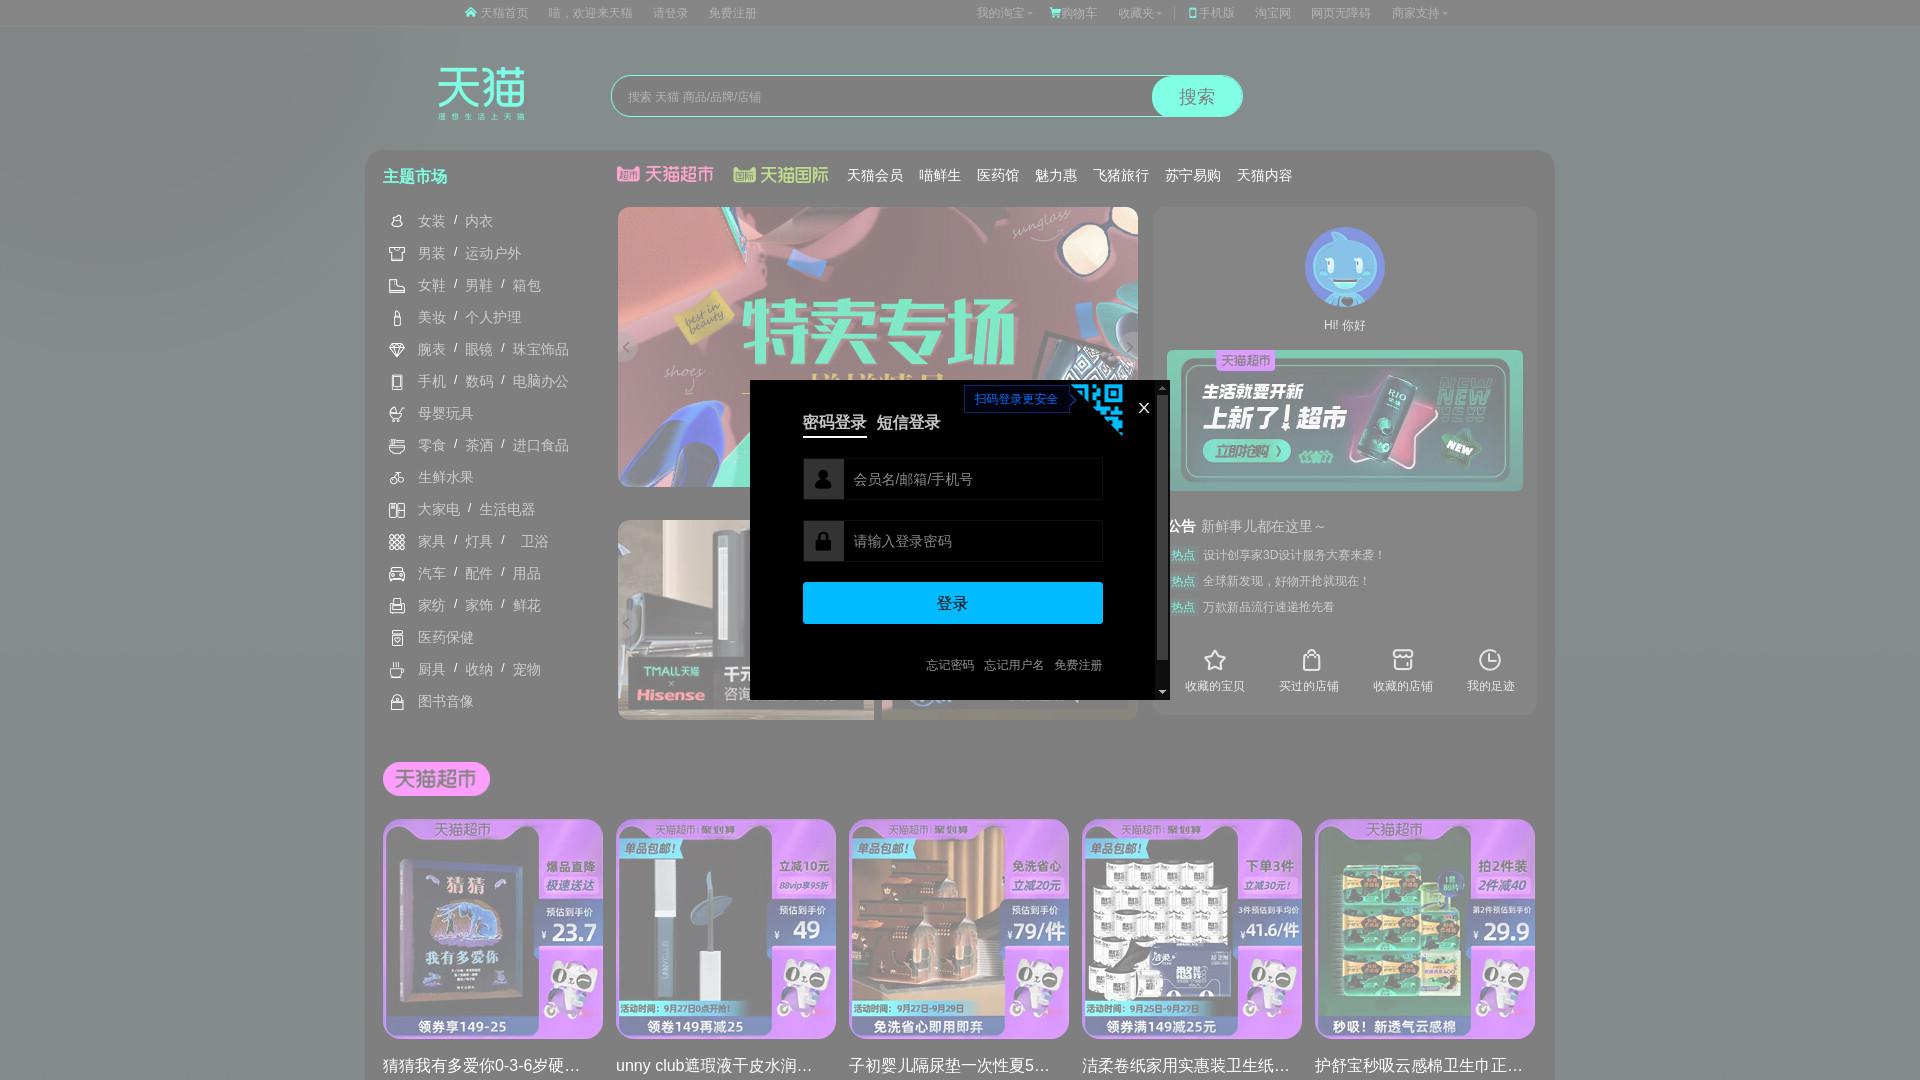The height and width of the screenshot is (1080, 1920).
Task: Open the 医药馆 nav item
Action: [998, 175]
